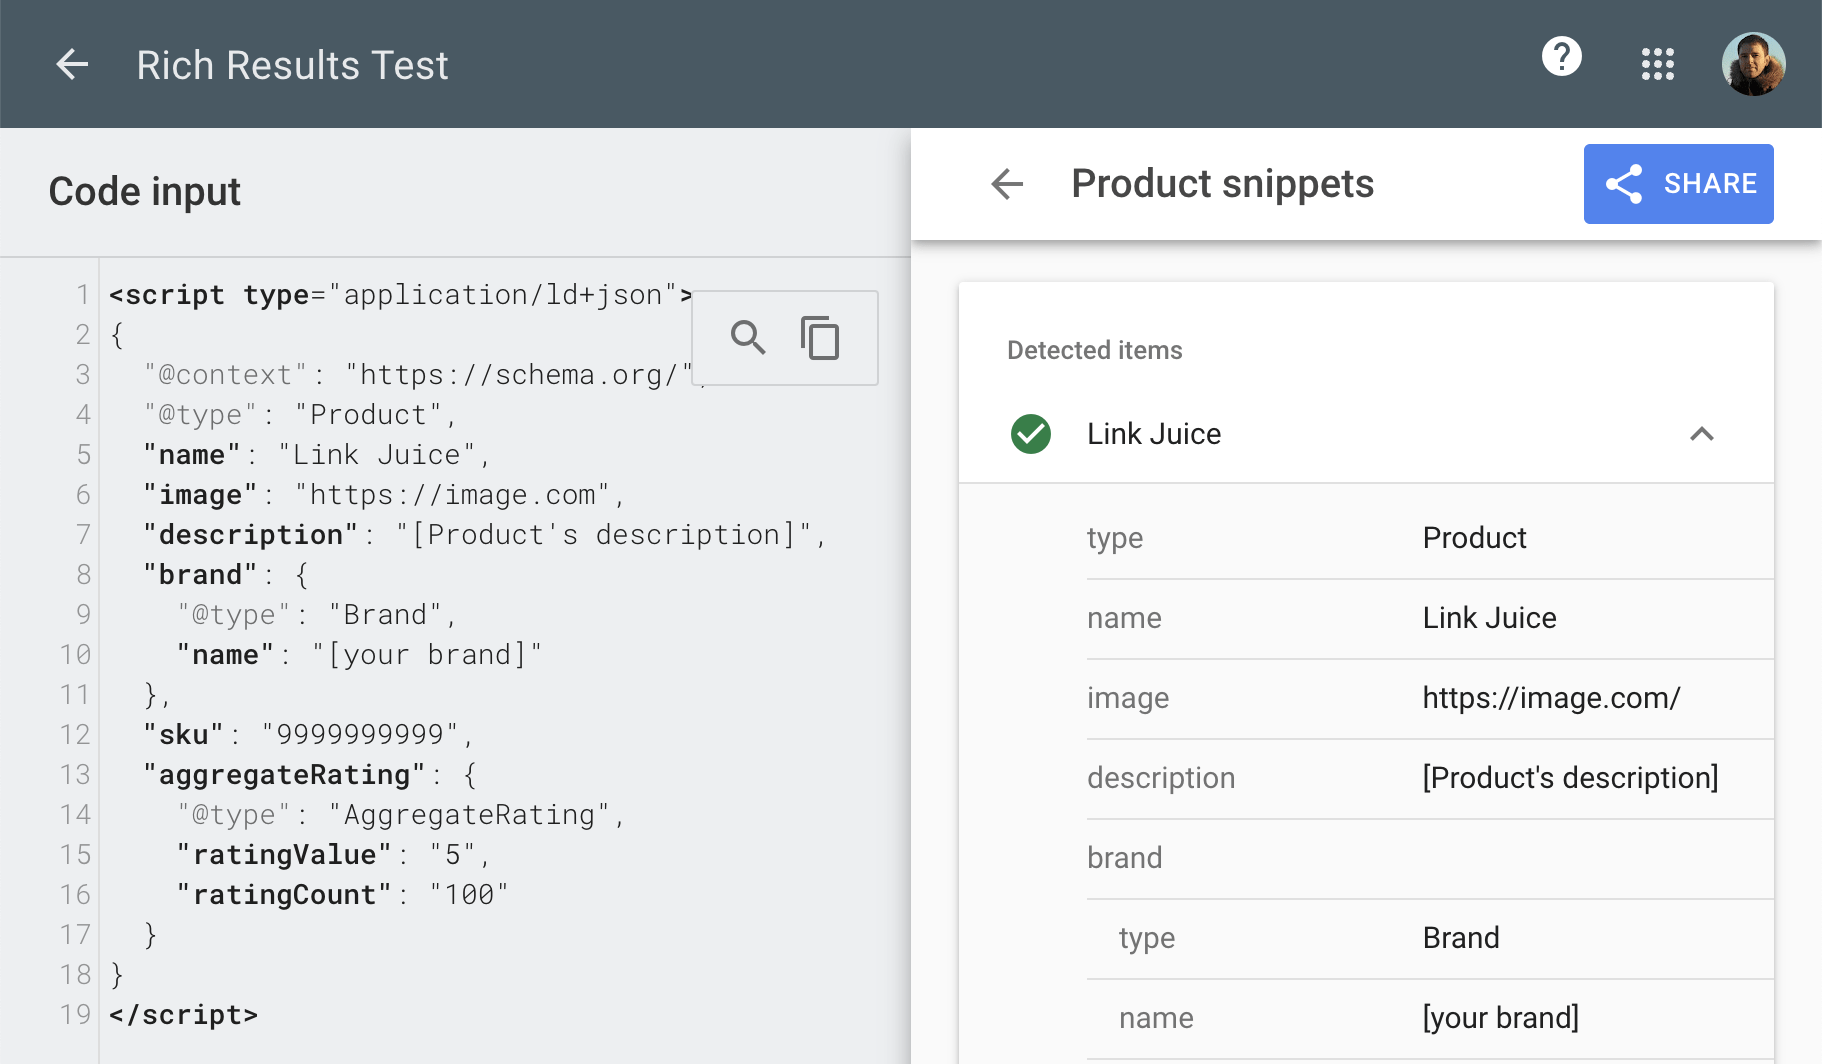Open the image URL https://image.com/
Screen dimensions: 1822x1064
1551,698
